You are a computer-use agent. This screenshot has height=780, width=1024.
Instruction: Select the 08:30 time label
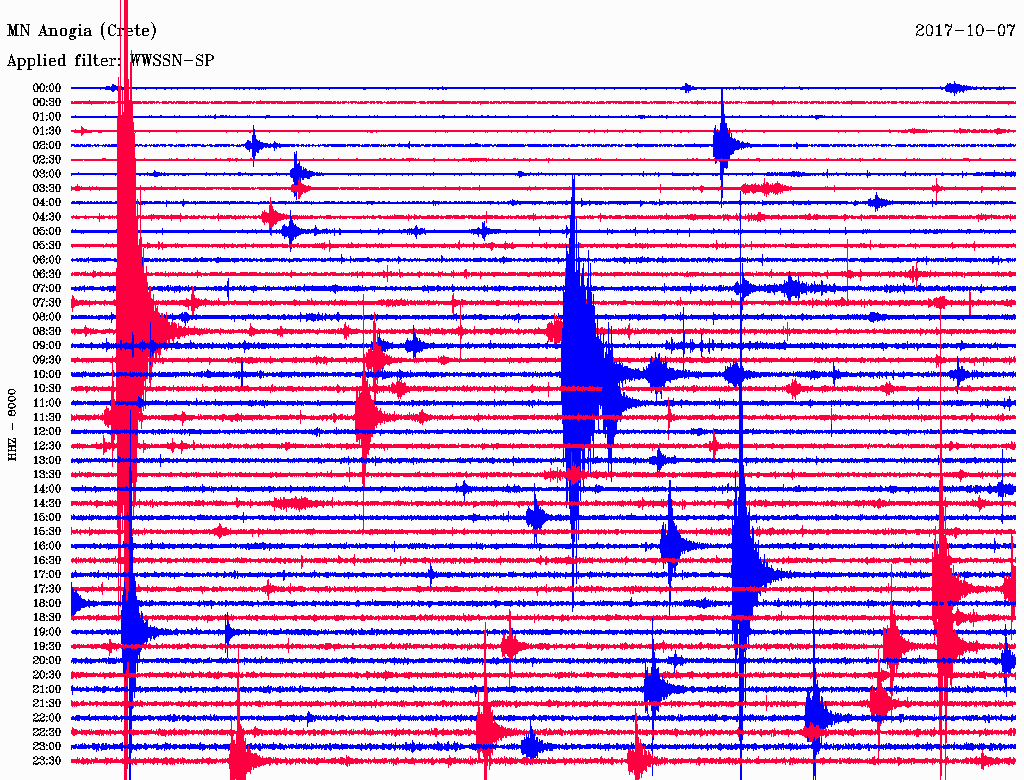[47, 332]
